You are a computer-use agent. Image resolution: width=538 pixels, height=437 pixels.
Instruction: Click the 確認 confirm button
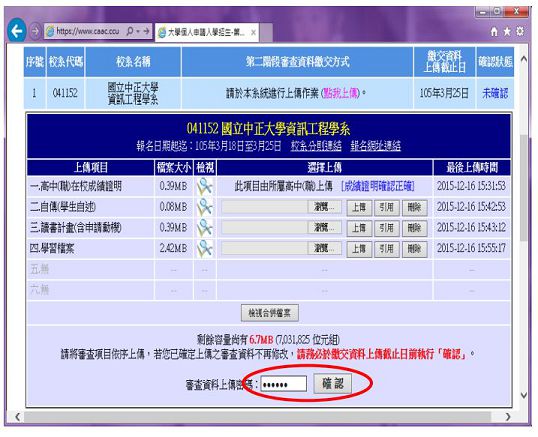coord(333,383)
